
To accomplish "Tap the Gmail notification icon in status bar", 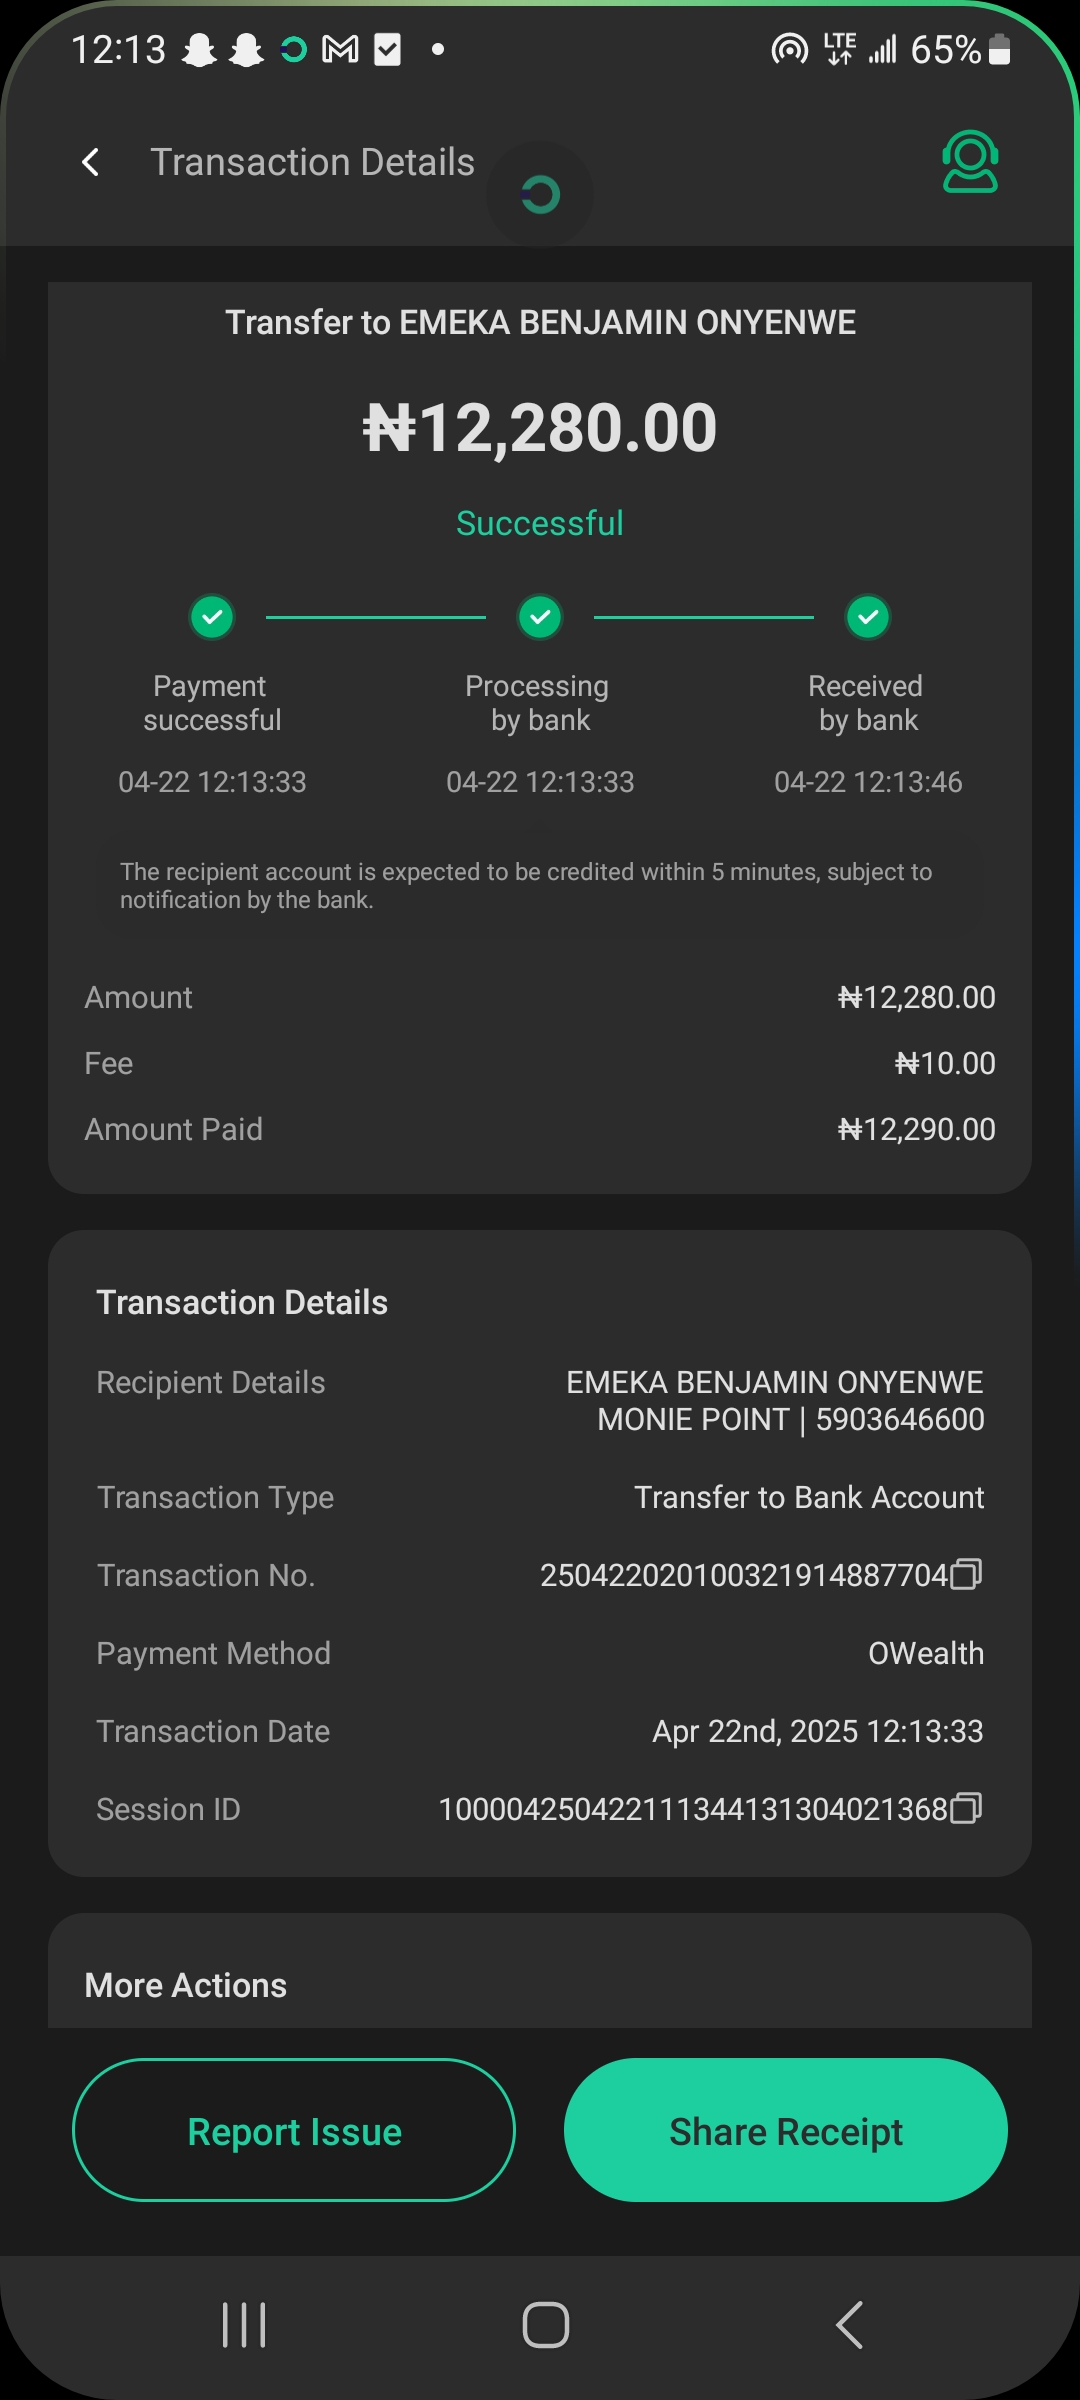I will point(340,49).
